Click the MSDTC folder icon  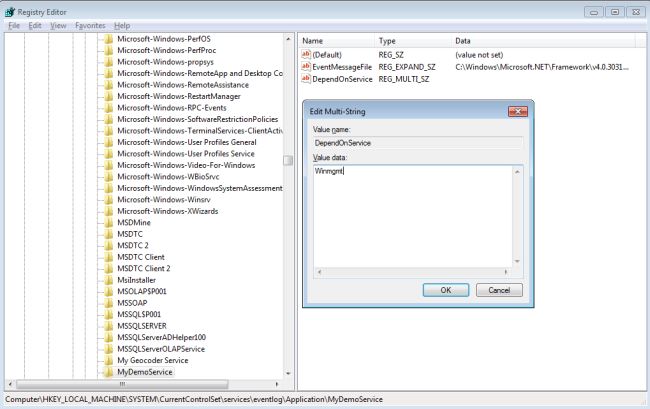coord(109,234)
